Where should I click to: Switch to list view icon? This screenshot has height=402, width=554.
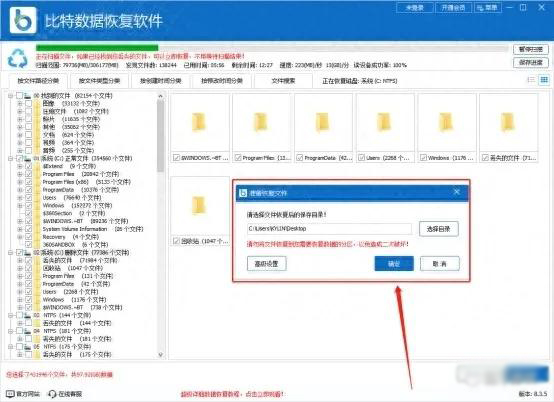point(531,80)
